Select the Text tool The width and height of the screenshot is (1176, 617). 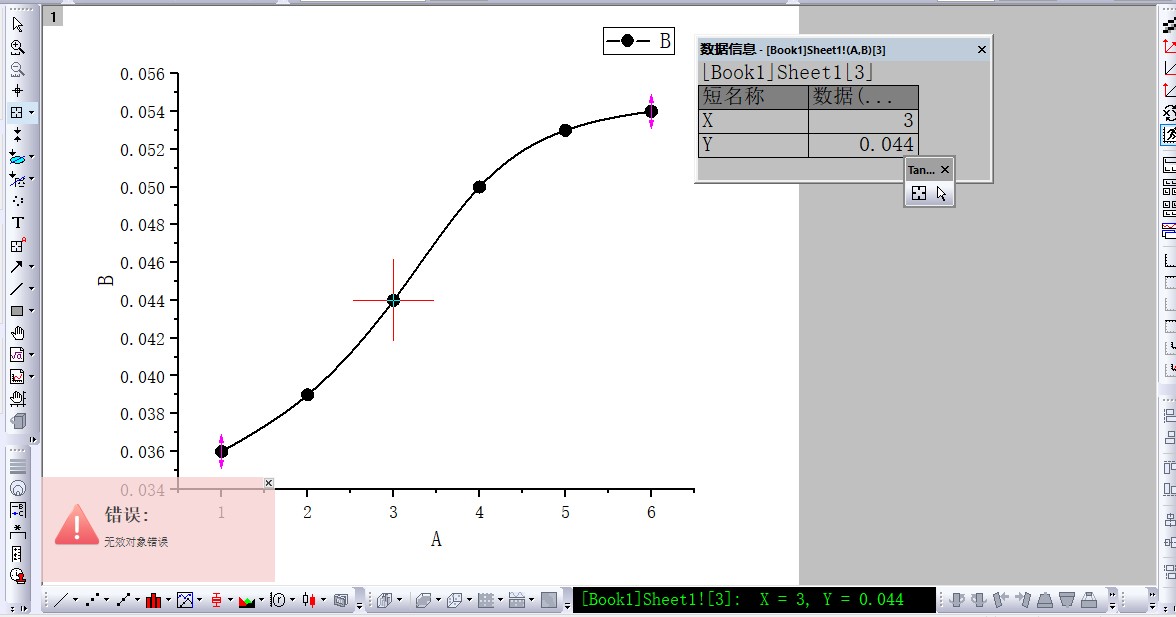(17, 223)
